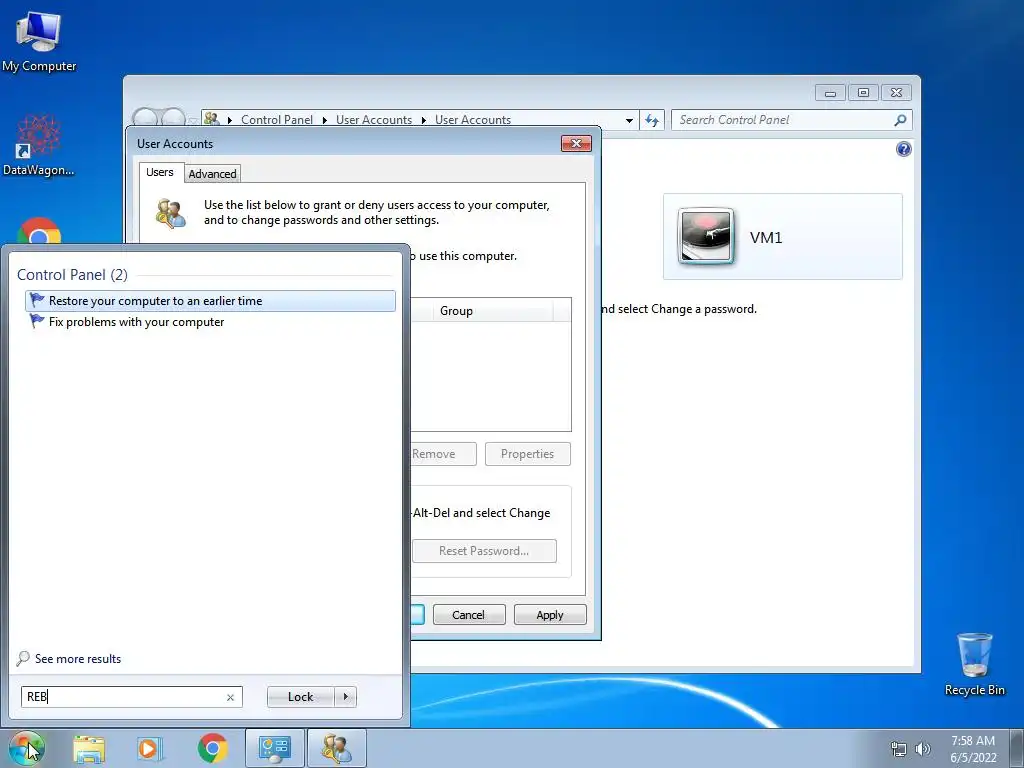Switch to Control Panel taskbar window
Viewport: 1024px width, 768px height.
click(x=274, y=748)
